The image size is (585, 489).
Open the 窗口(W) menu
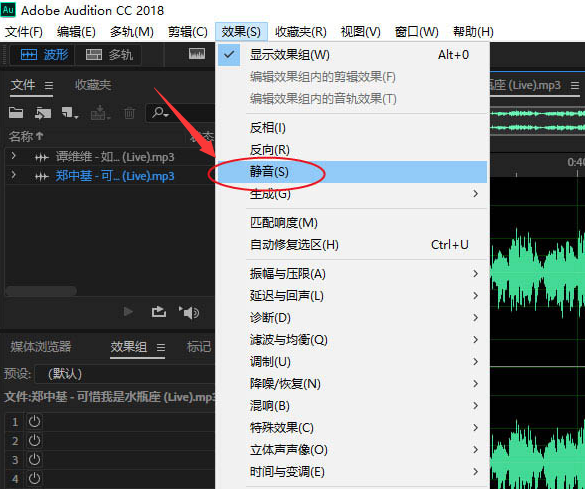(416, 32)
